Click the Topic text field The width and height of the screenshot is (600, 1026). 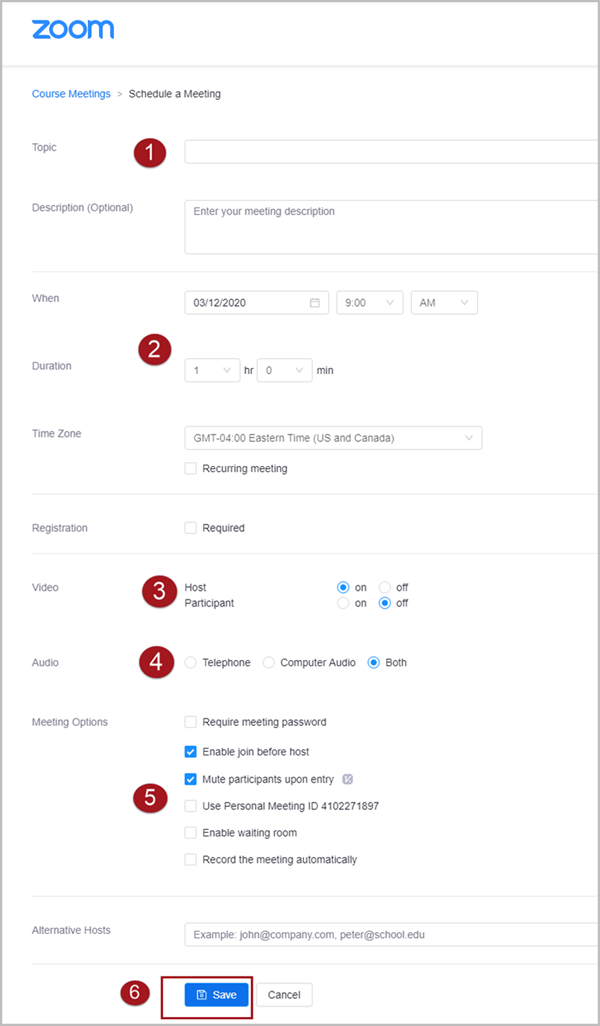[391, 152]
